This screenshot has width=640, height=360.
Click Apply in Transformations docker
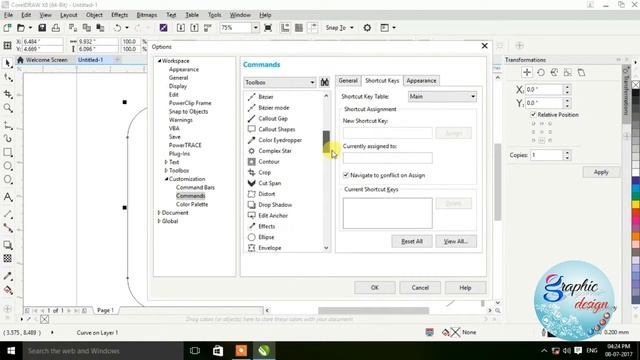tap(601, 172)
